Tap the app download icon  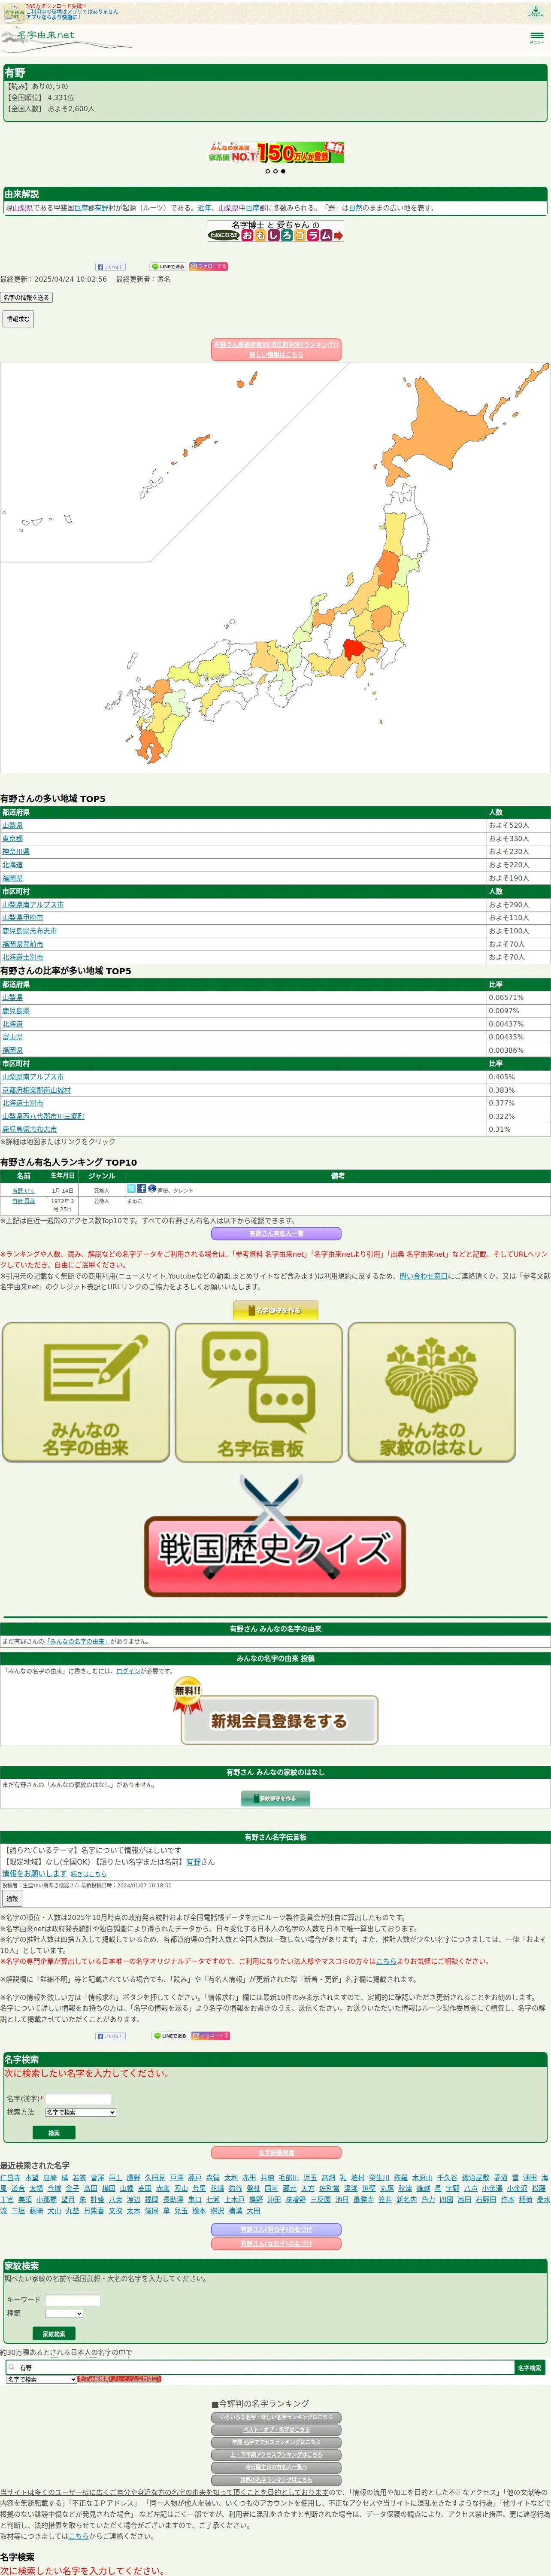[536, 12]
